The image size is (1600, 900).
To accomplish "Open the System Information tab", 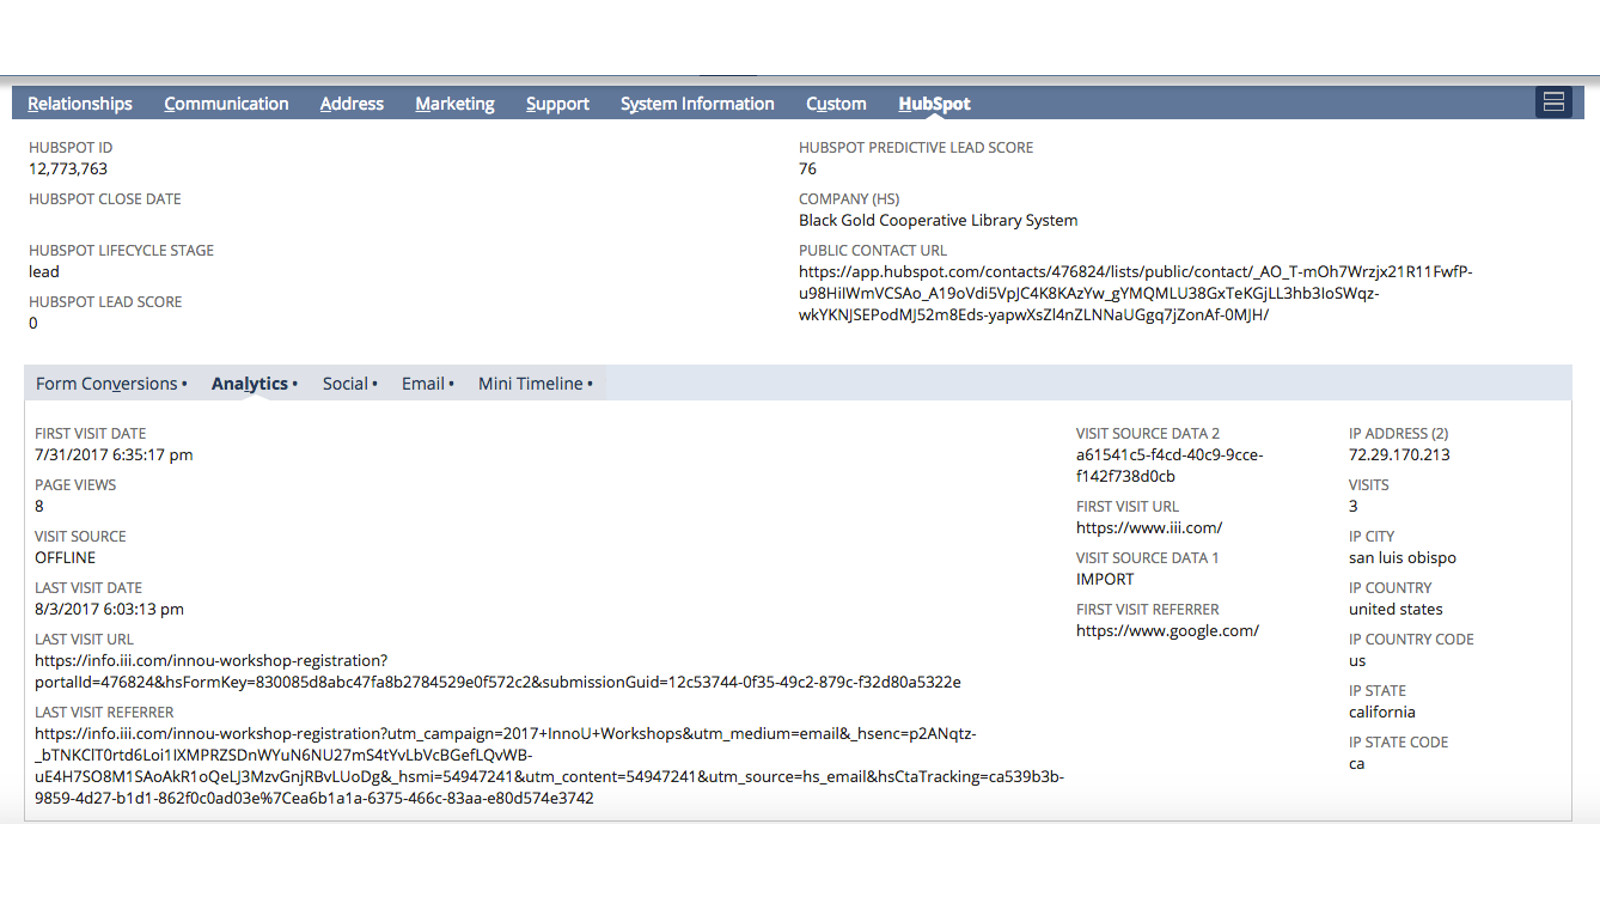I will pos(697,104).
